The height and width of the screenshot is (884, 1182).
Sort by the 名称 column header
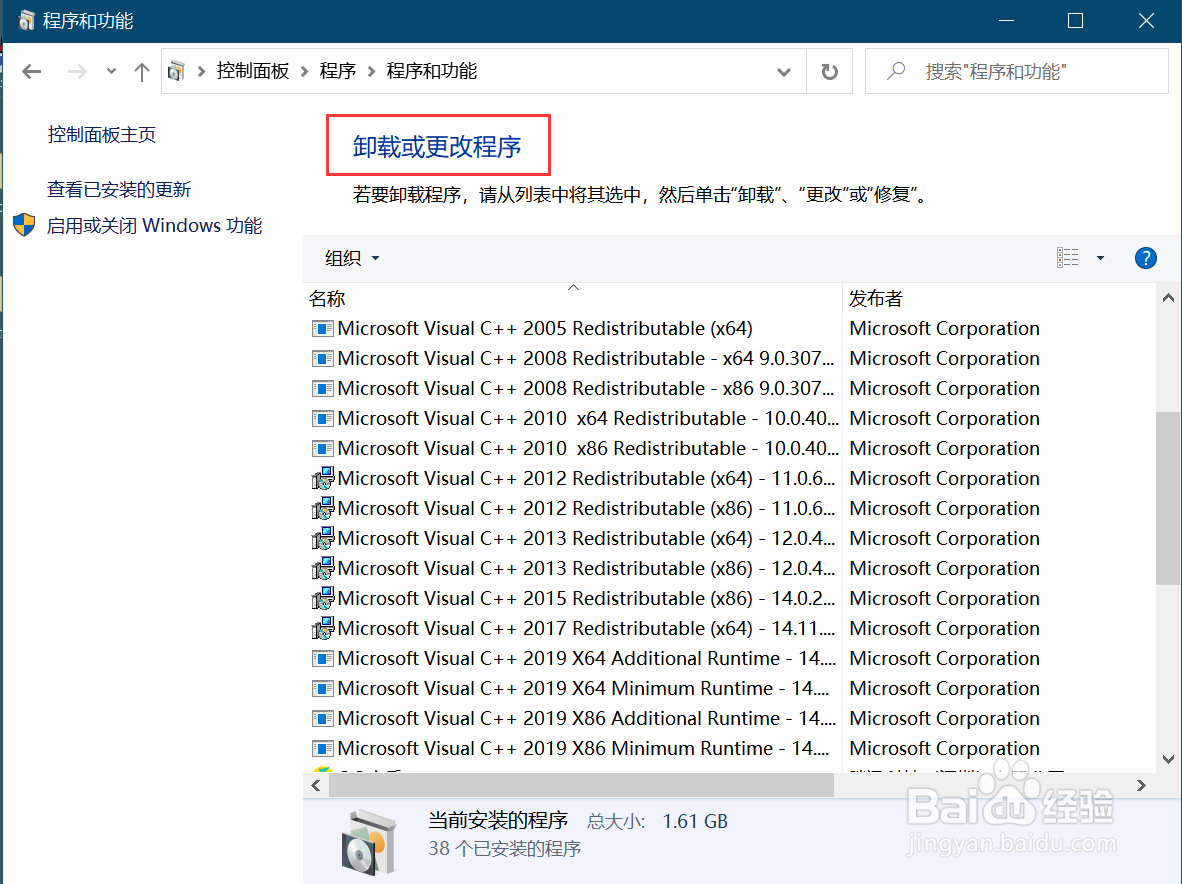point(573,298)
